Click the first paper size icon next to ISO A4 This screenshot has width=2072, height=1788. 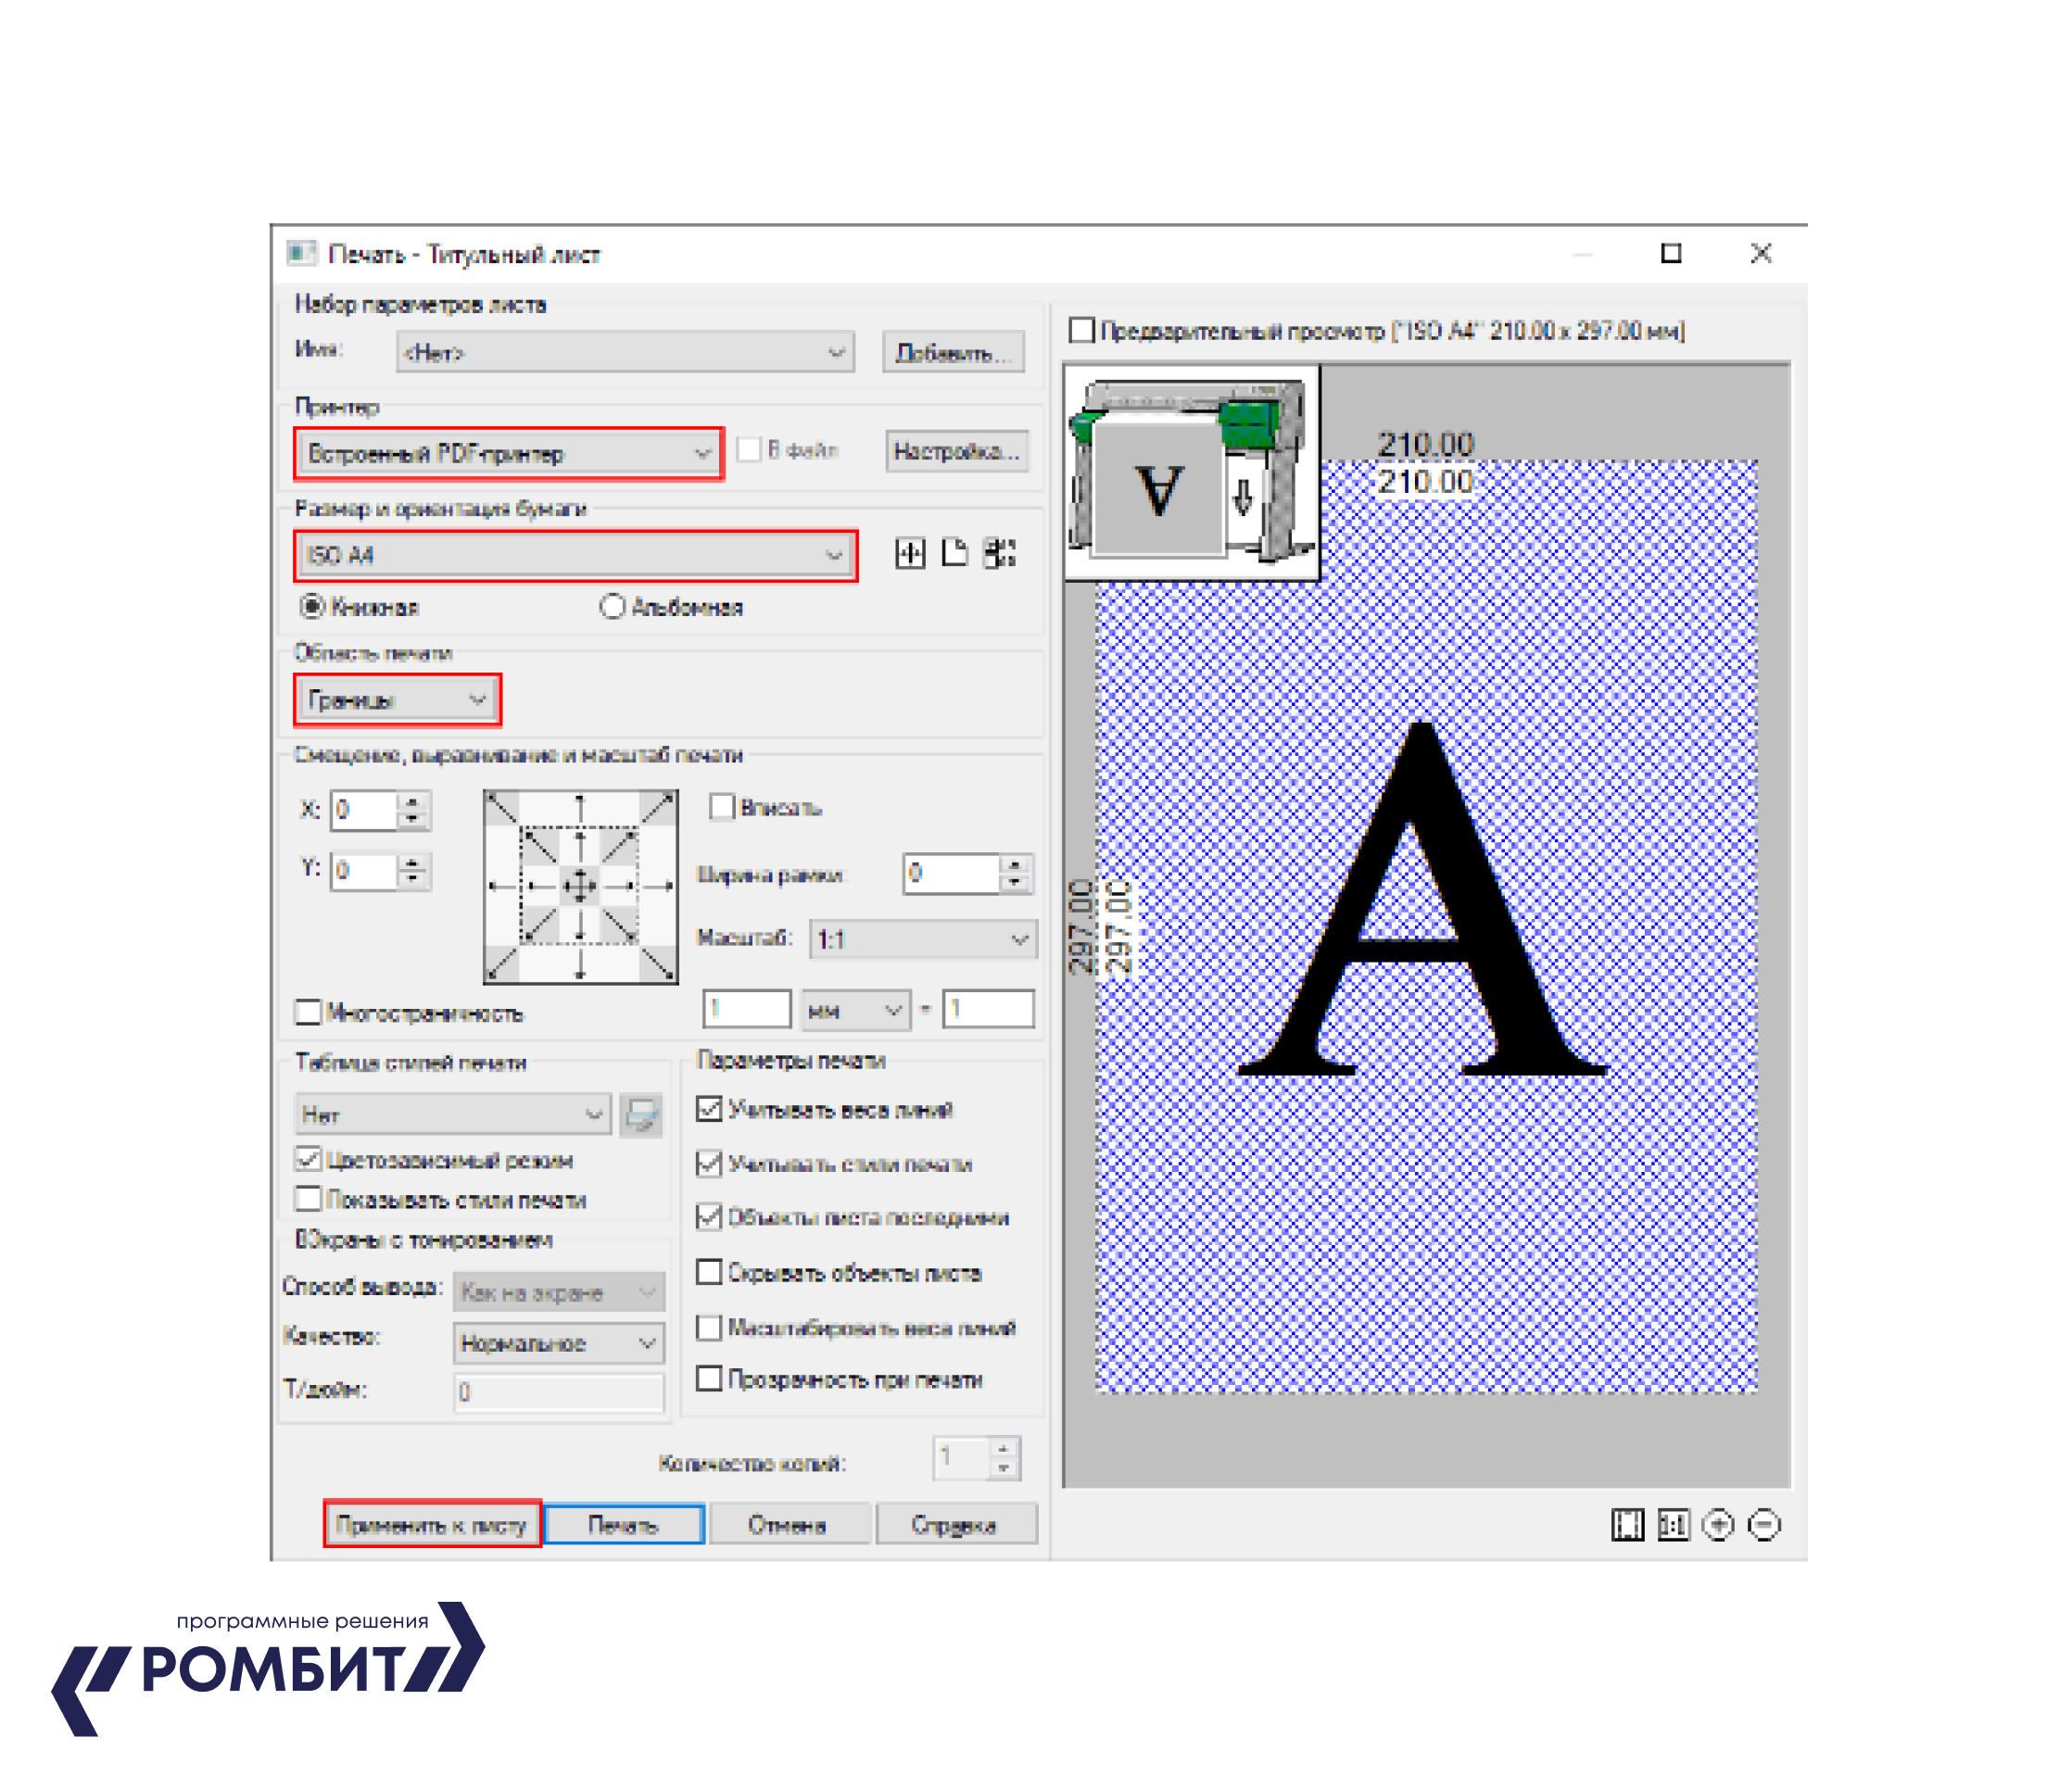(910, 553)
